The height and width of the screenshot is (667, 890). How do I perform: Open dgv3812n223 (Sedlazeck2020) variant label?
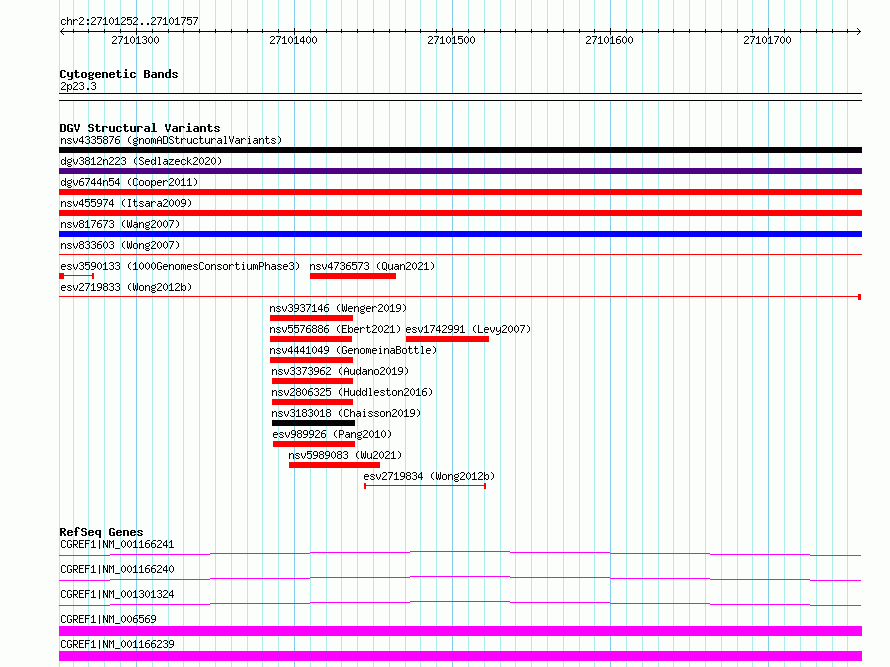click(x=141, y=161)
